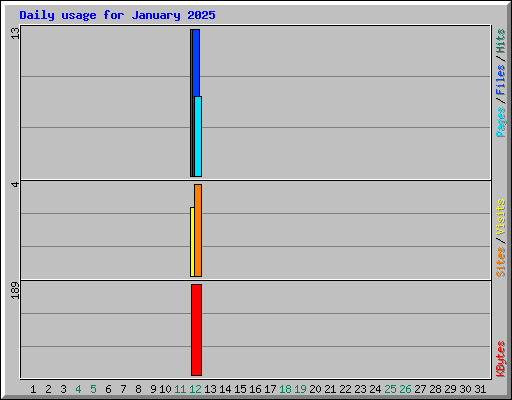
Task: Click day '21' on the x-axis
Action: 330,389
